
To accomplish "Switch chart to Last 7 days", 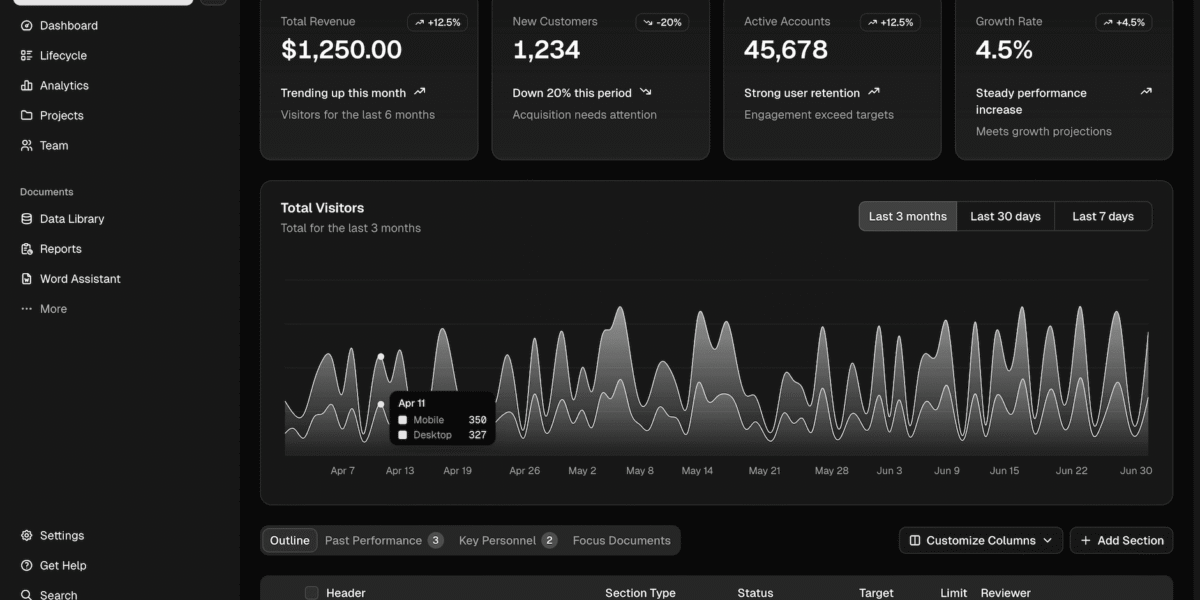I will coord(1102,217).
